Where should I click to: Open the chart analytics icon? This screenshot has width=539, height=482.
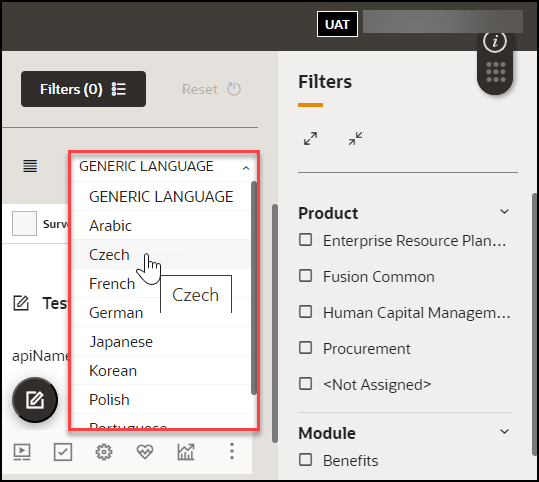pos(186,451)
